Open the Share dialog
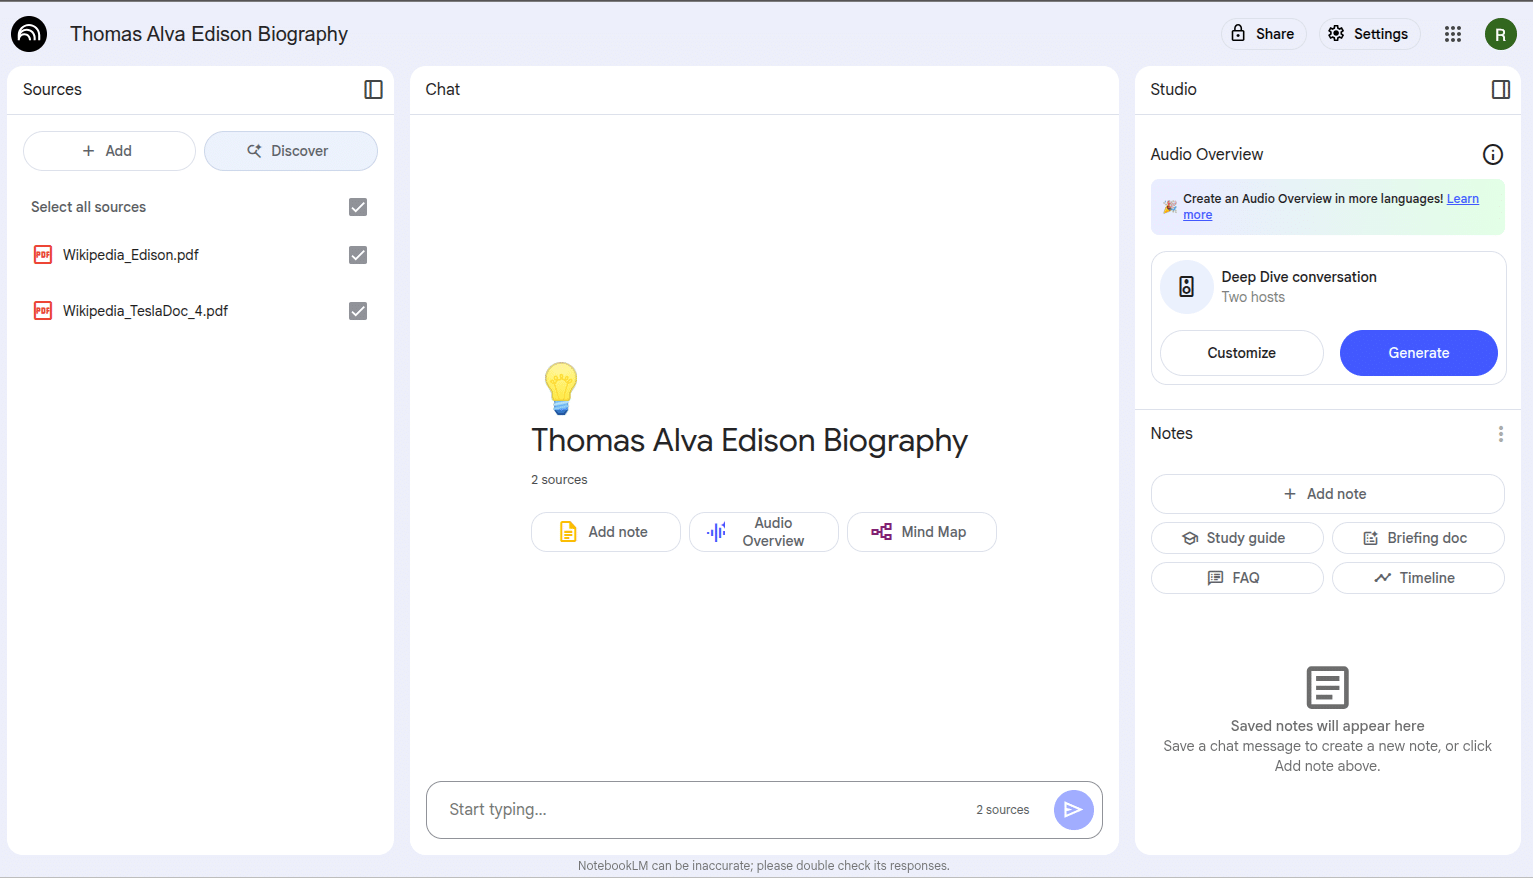 pos(1263,34)
